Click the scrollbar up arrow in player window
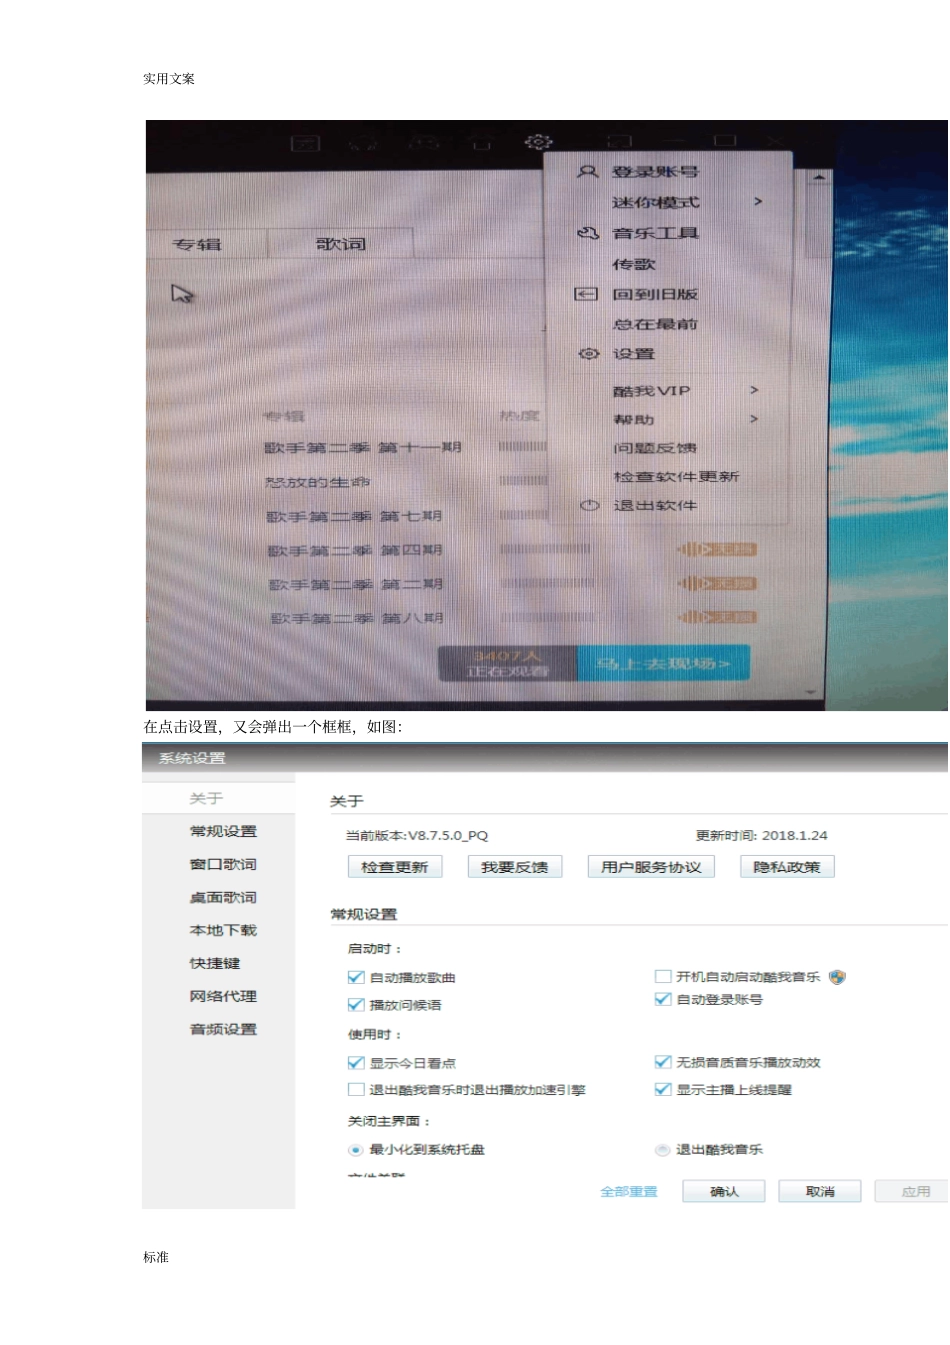The image size is (950, 1345). (818, 177)
